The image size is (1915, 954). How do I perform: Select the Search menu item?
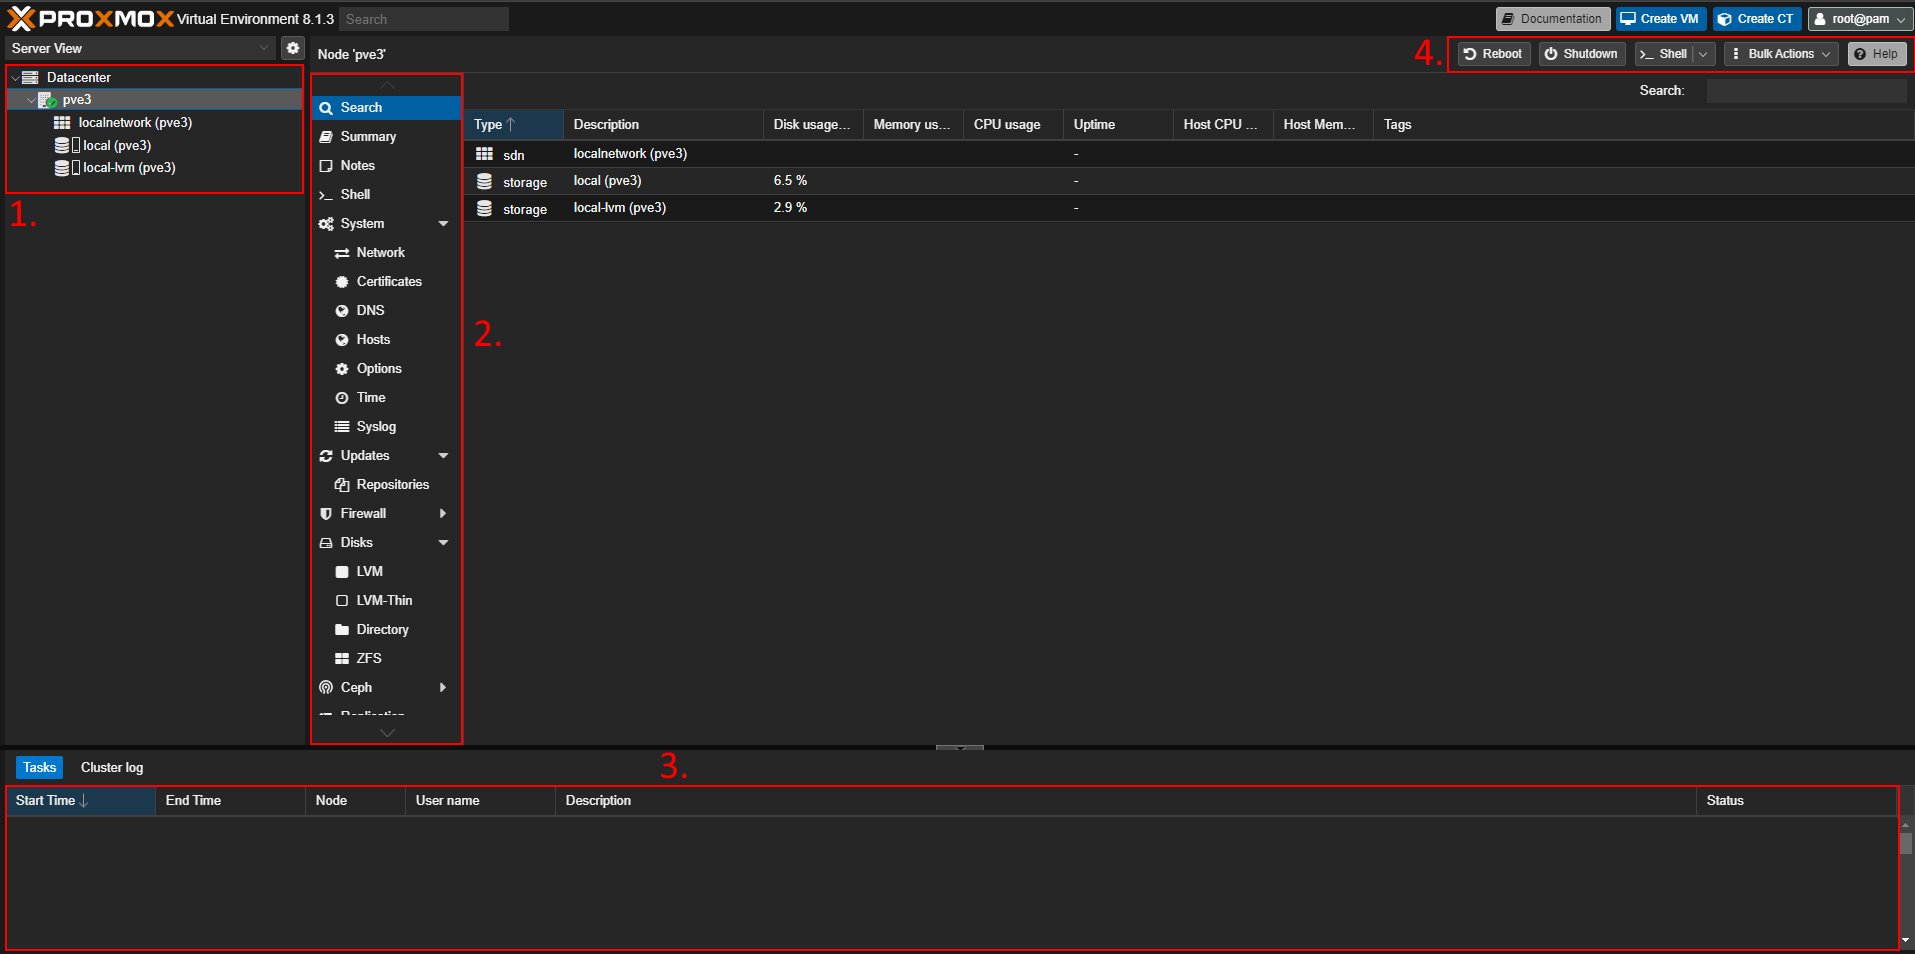[387, 108]
